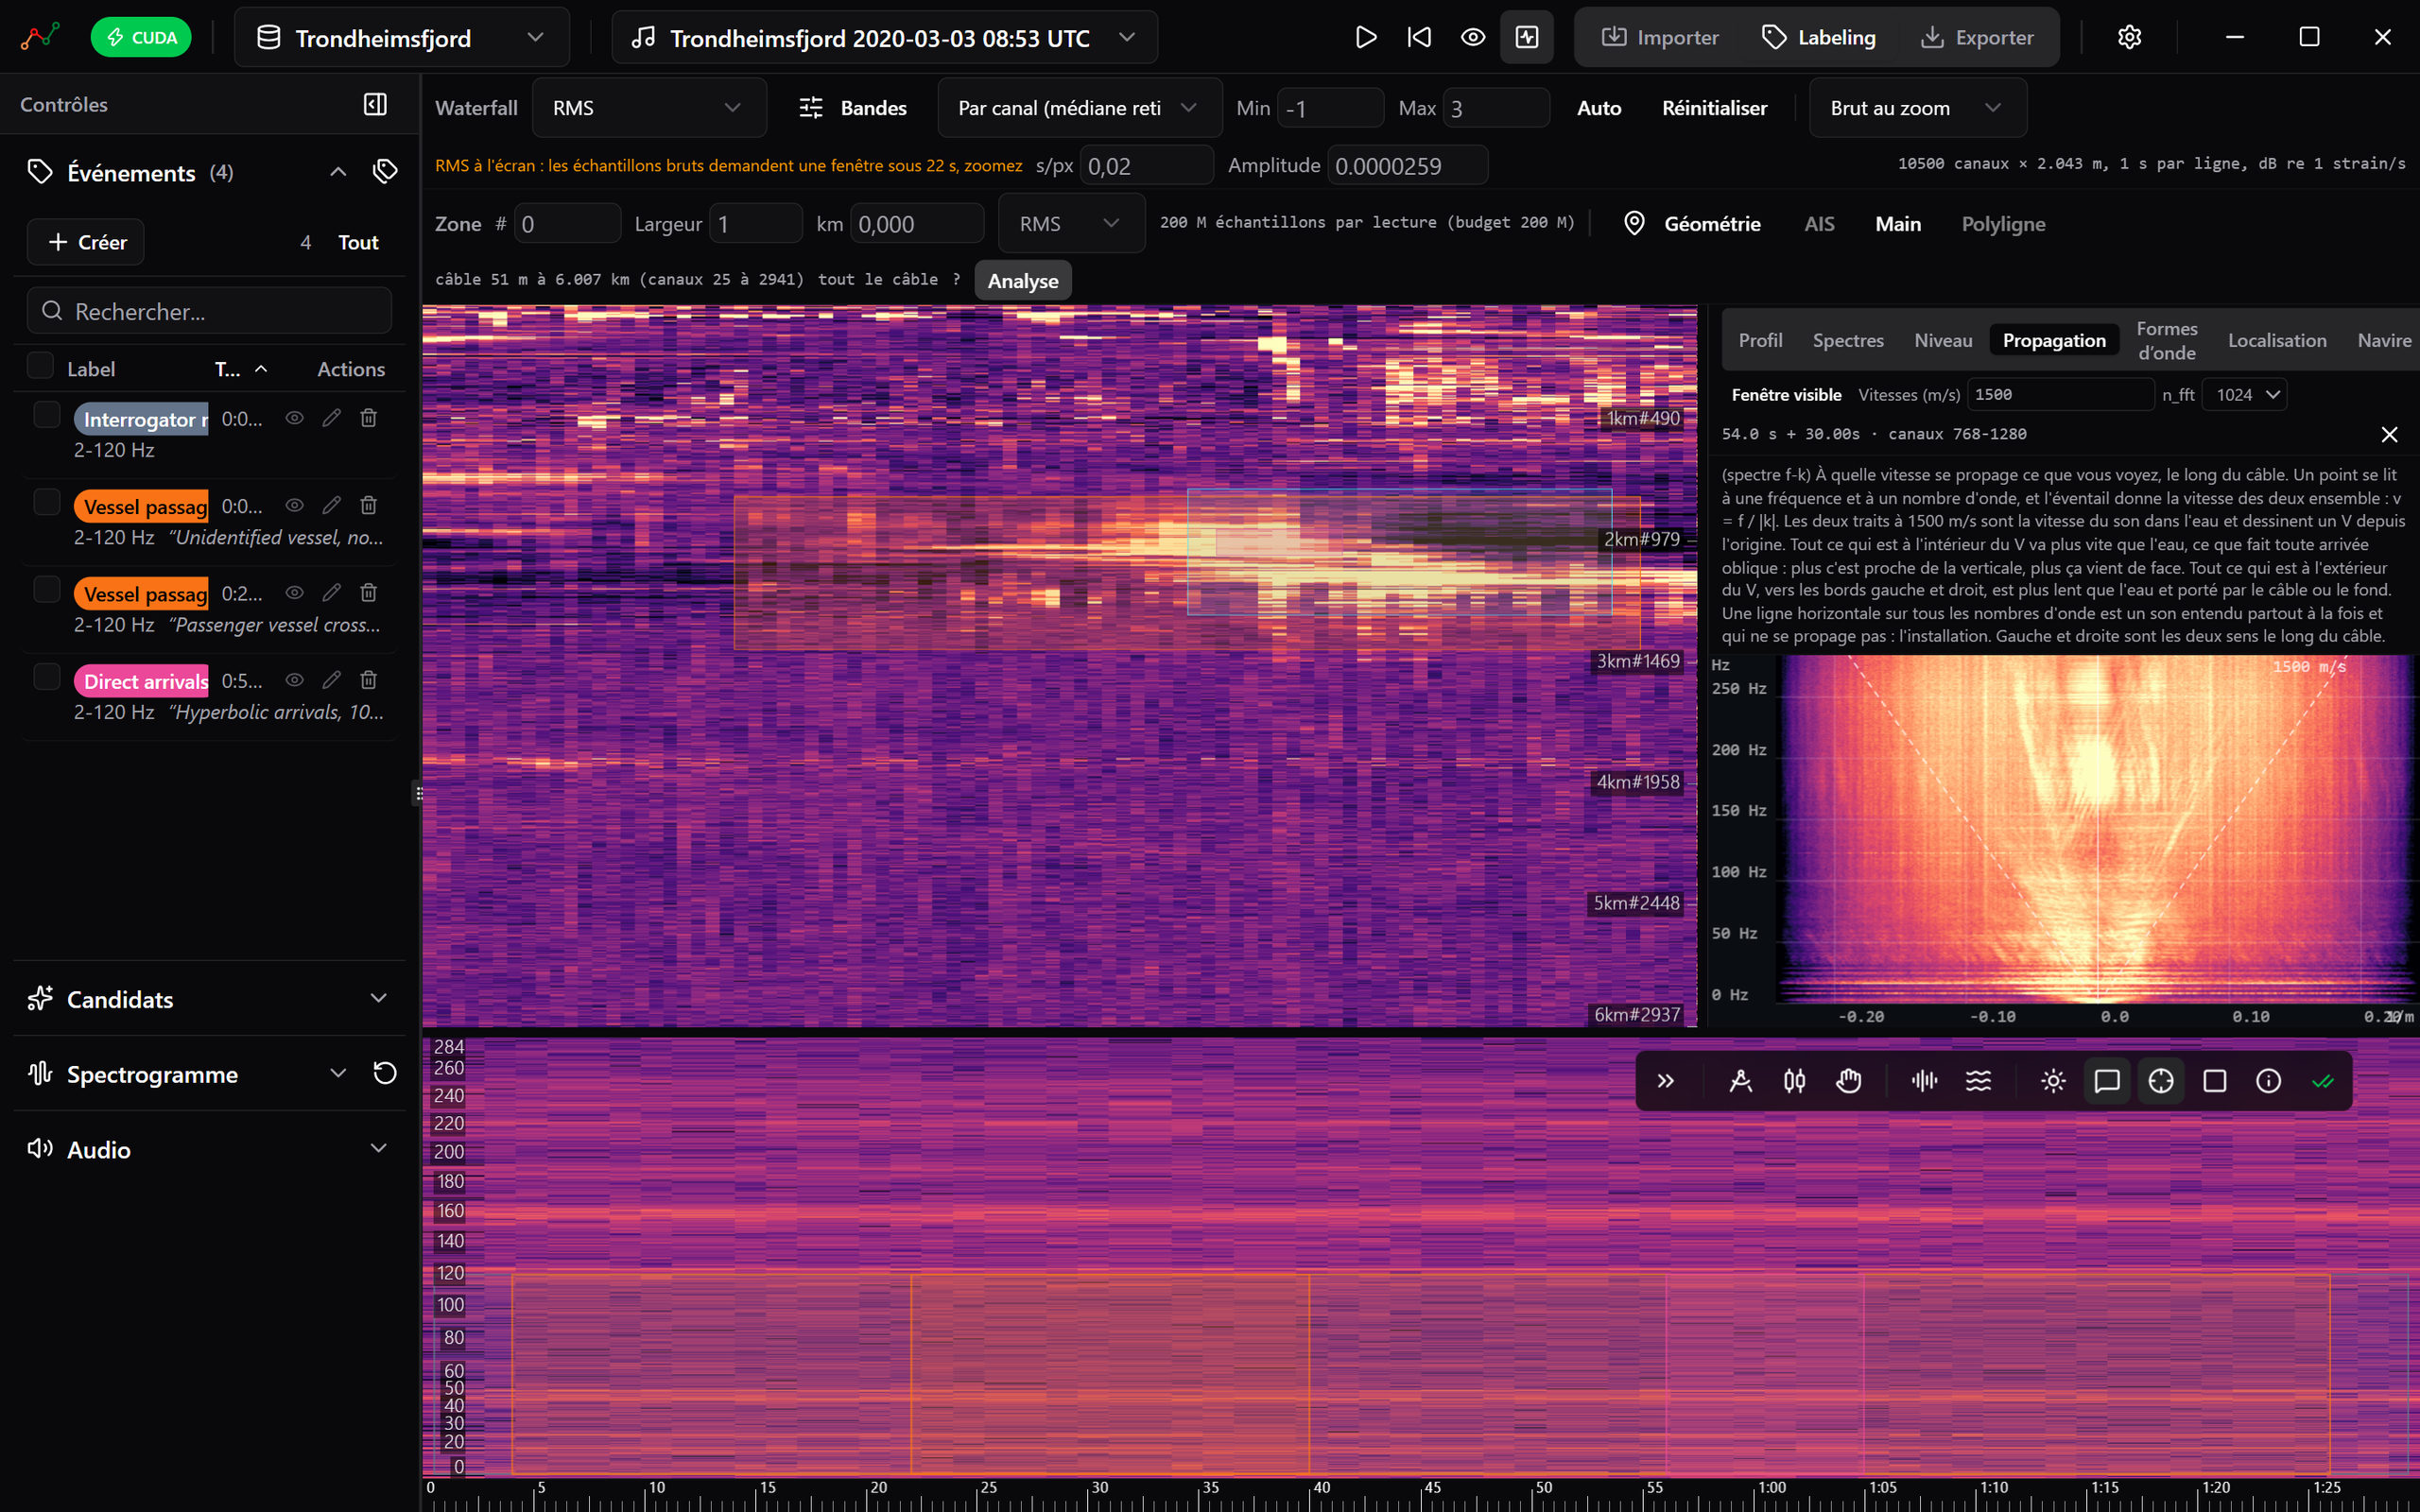The width and height of the screenshot is (2420, 1512).
Task: Click the waves icon in floating toolbar
Action: (1978, 1081)
